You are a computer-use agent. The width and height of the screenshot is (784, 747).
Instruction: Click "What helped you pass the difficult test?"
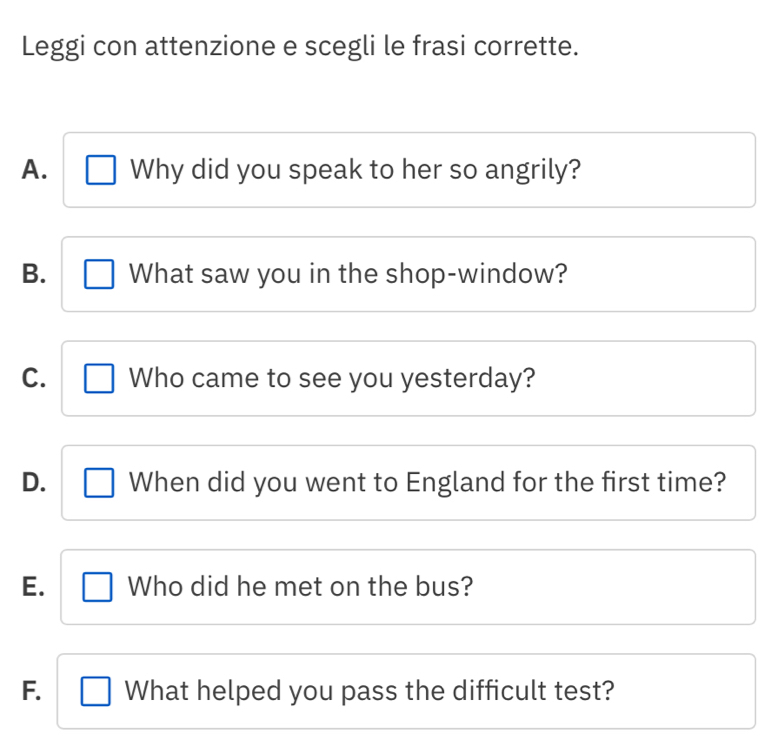(x=371, y=691)
